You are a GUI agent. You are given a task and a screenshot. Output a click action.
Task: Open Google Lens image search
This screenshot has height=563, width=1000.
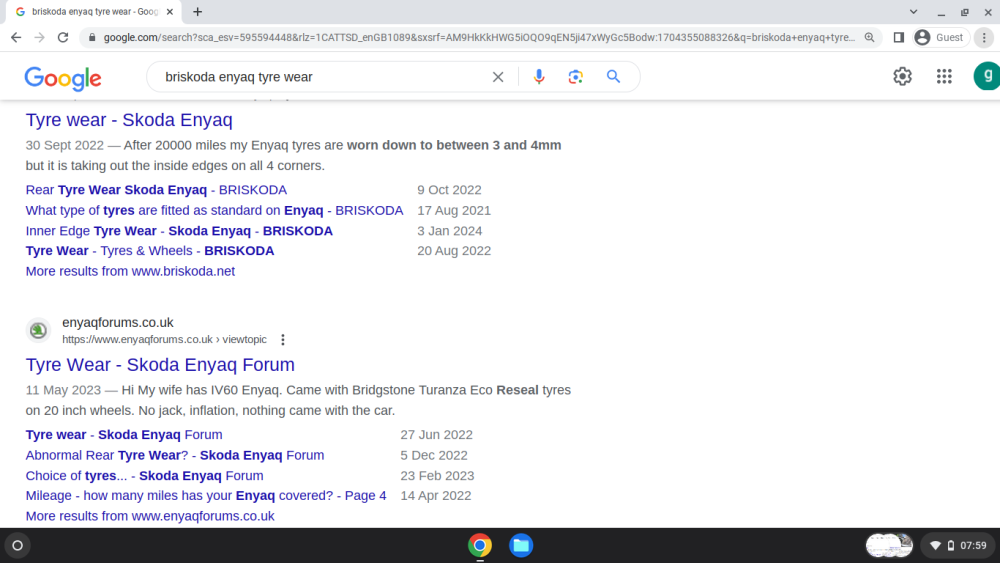click(575, 77)
